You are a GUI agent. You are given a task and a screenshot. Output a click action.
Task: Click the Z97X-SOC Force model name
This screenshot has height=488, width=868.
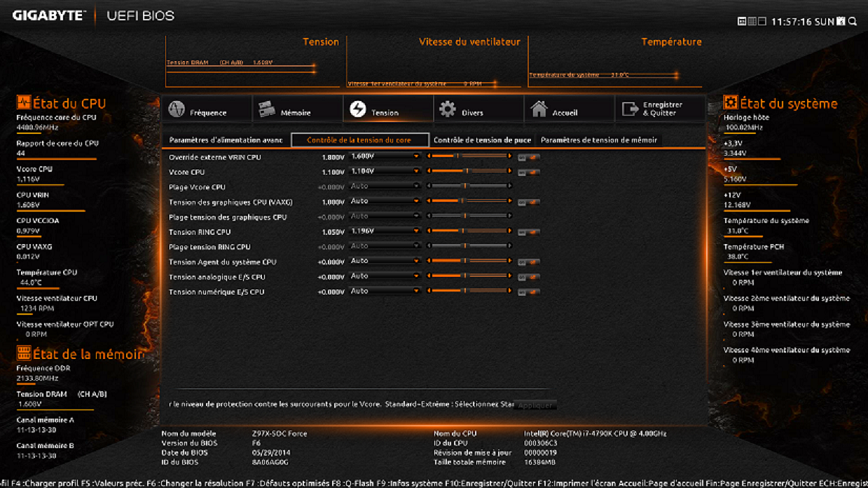pyautogui.click(x=280, y=434)
